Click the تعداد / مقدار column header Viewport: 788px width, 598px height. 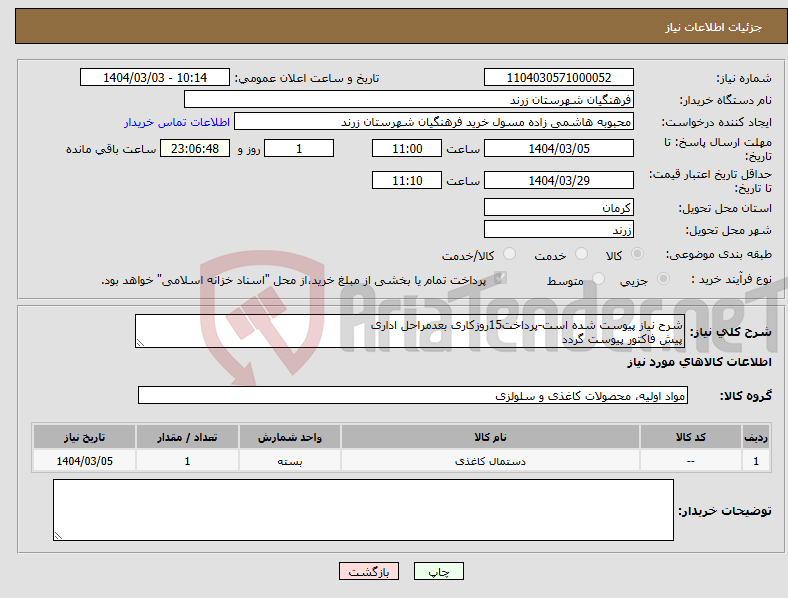tap(187, 437)
